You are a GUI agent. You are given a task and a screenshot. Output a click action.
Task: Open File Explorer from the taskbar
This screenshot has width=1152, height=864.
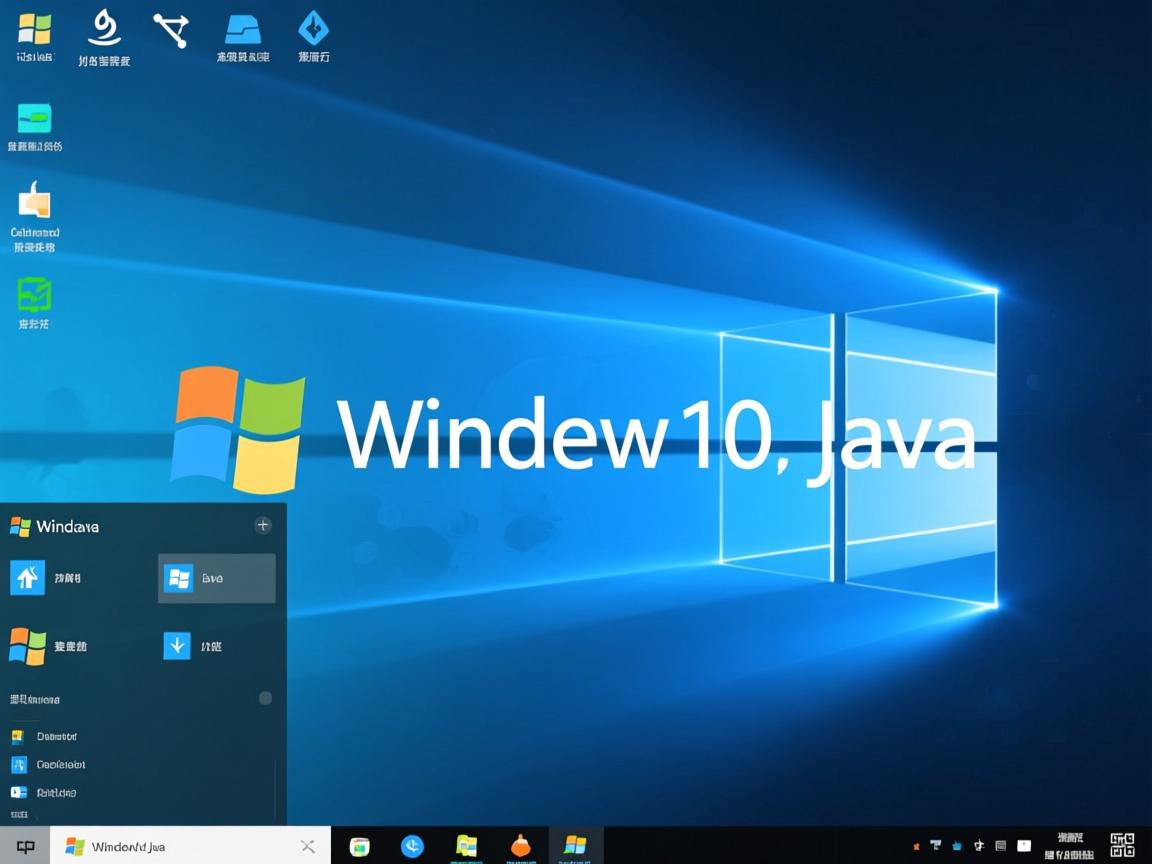pyautogui.click(x=467, y=845)
